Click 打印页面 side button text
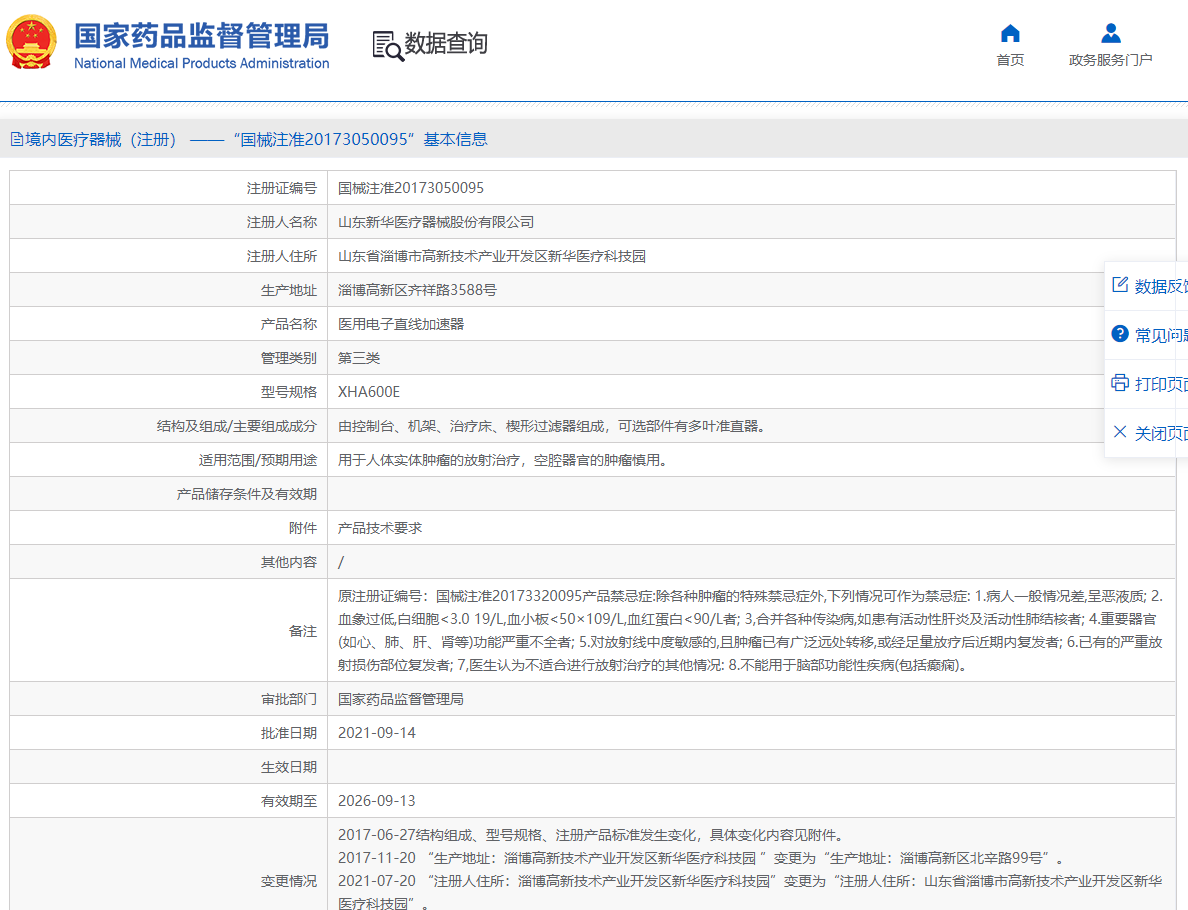Image resolution: width=1188 pixels, height=910 pixels. click(1161, 384)
